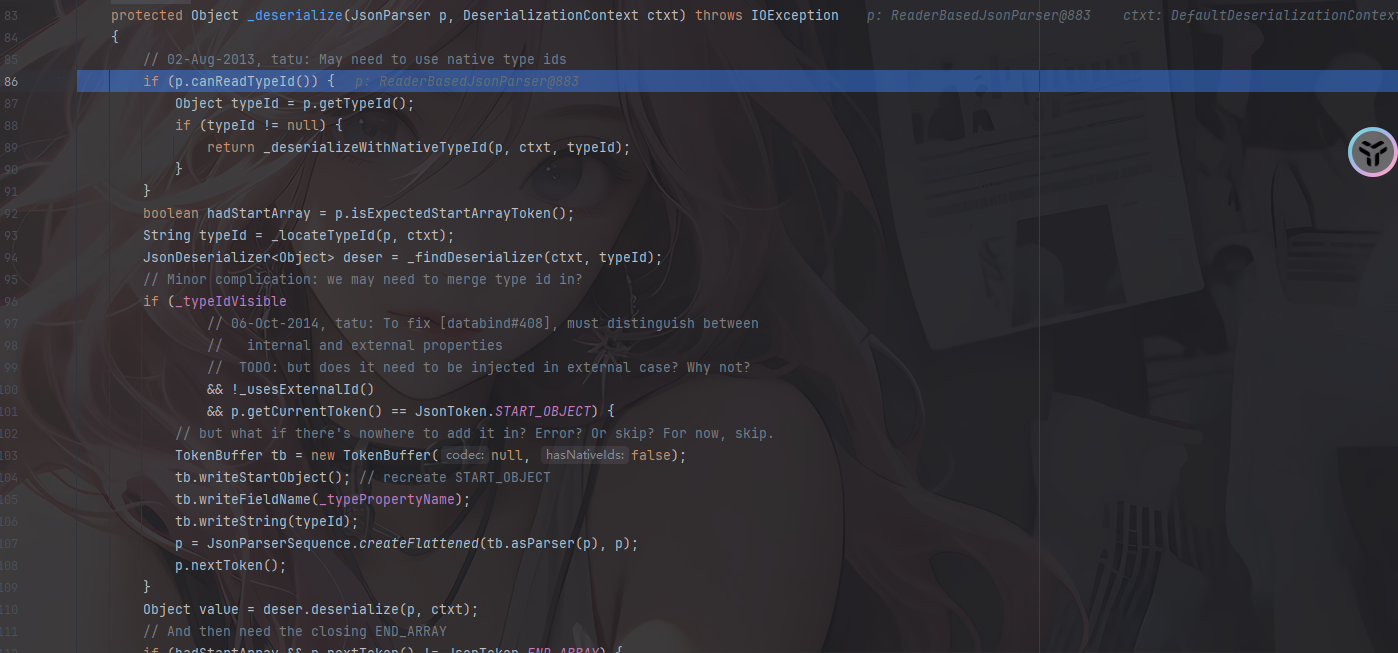Click the _deserializeWithNativeTypeId method call
Screen dimensions: 1398x653
[375, 147]
